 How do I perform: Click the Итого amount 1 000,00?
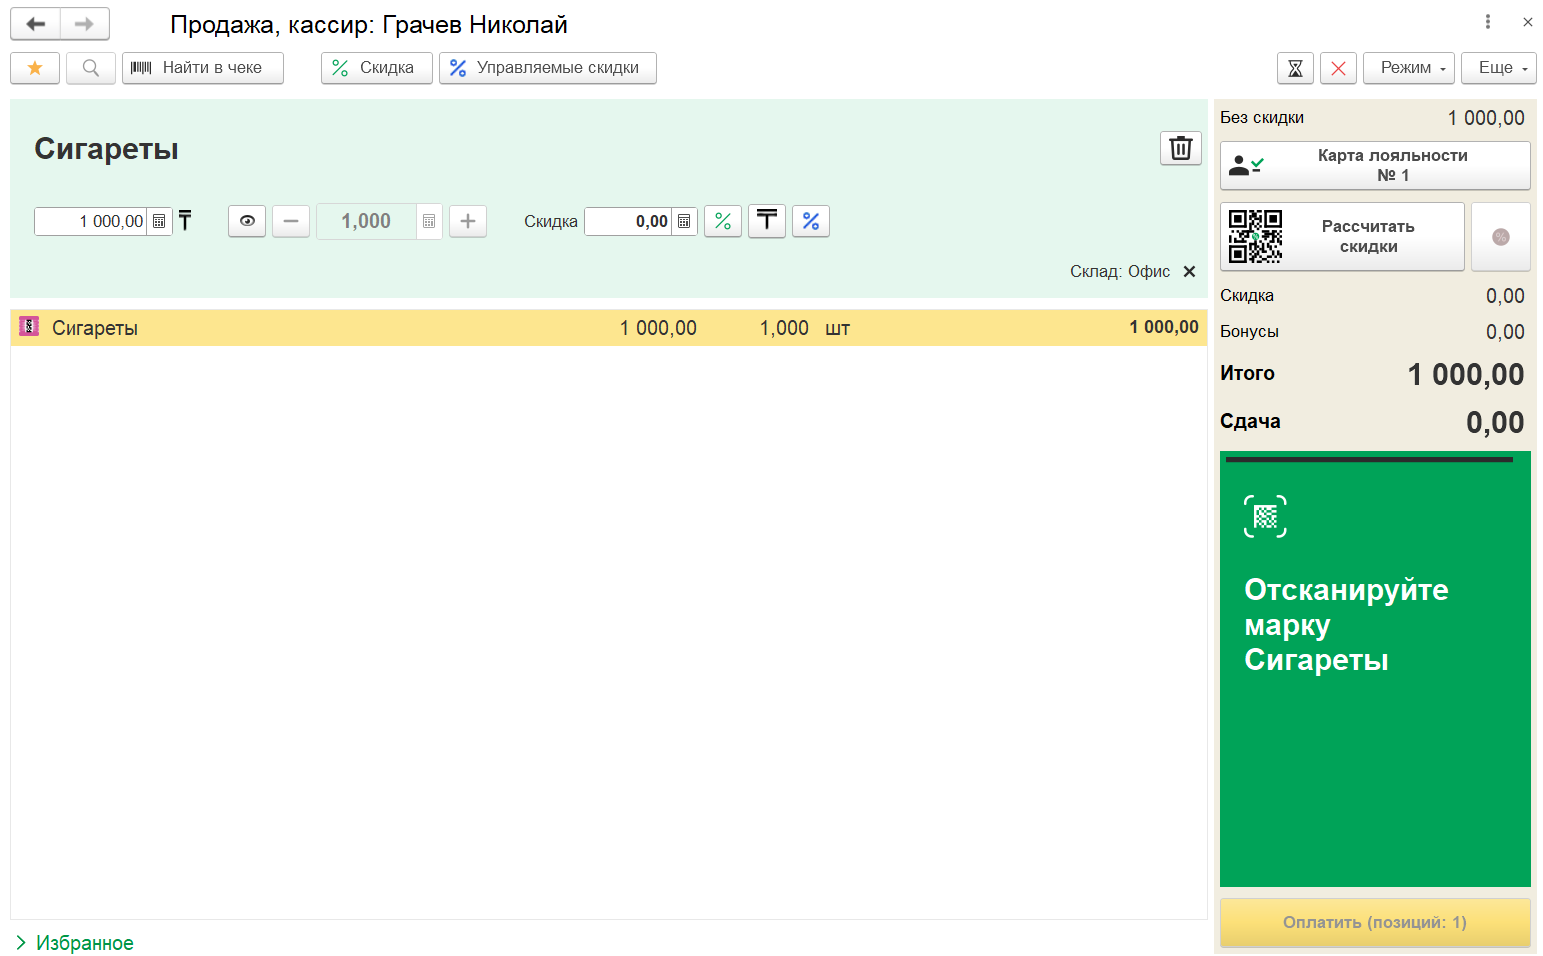pos(1466,374)
